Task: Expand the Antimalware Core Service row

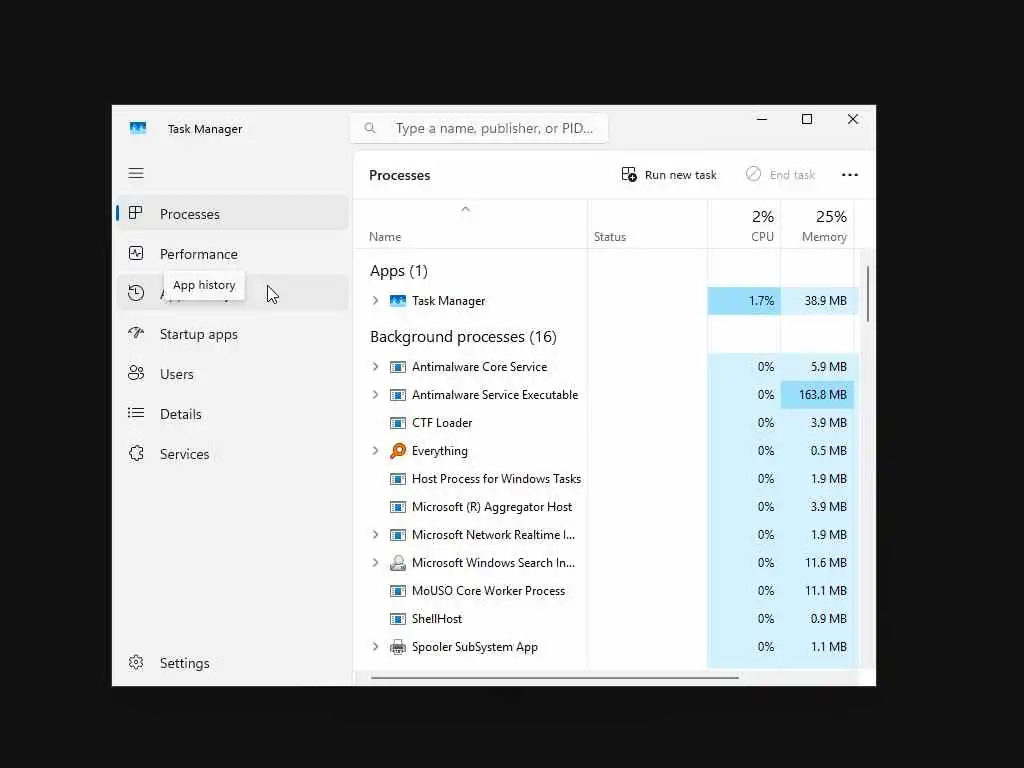Action: point(376,366)
